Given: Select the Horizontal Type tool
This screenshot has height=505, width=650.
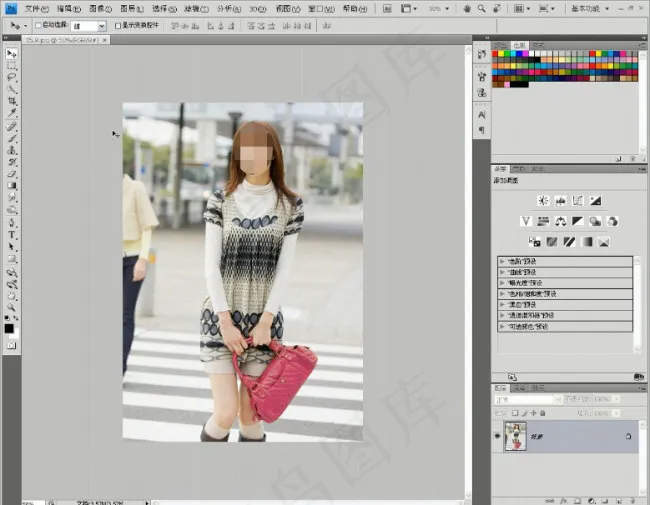Looking at the screenshot, I should (x=11, y=235).
